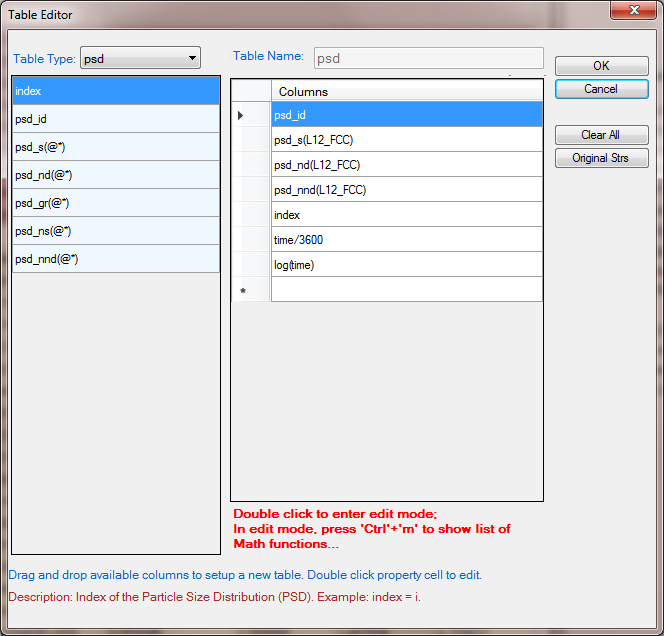Select the log(time) cell in the table
This screenshot has width=664, height=636.
(406, 265)
